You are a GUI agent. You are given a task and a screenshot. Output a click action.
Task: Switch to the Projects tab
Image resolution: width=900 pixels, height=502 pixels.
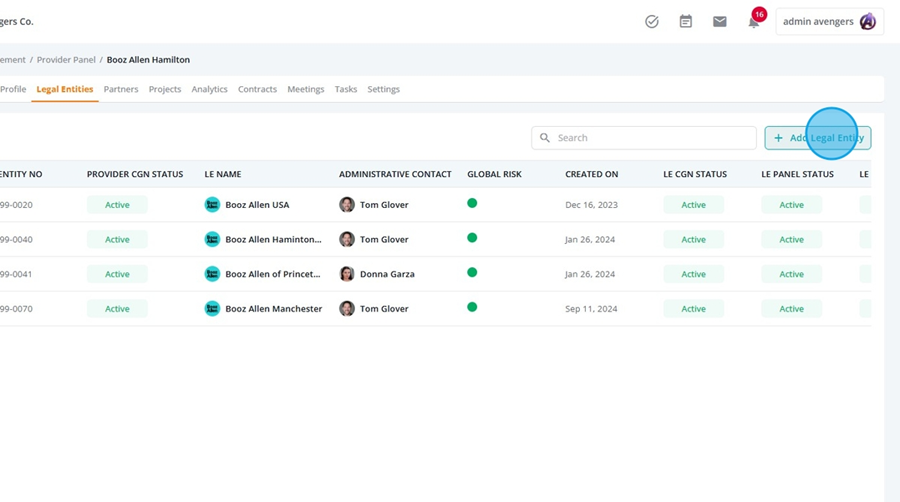tap(165, 89)
